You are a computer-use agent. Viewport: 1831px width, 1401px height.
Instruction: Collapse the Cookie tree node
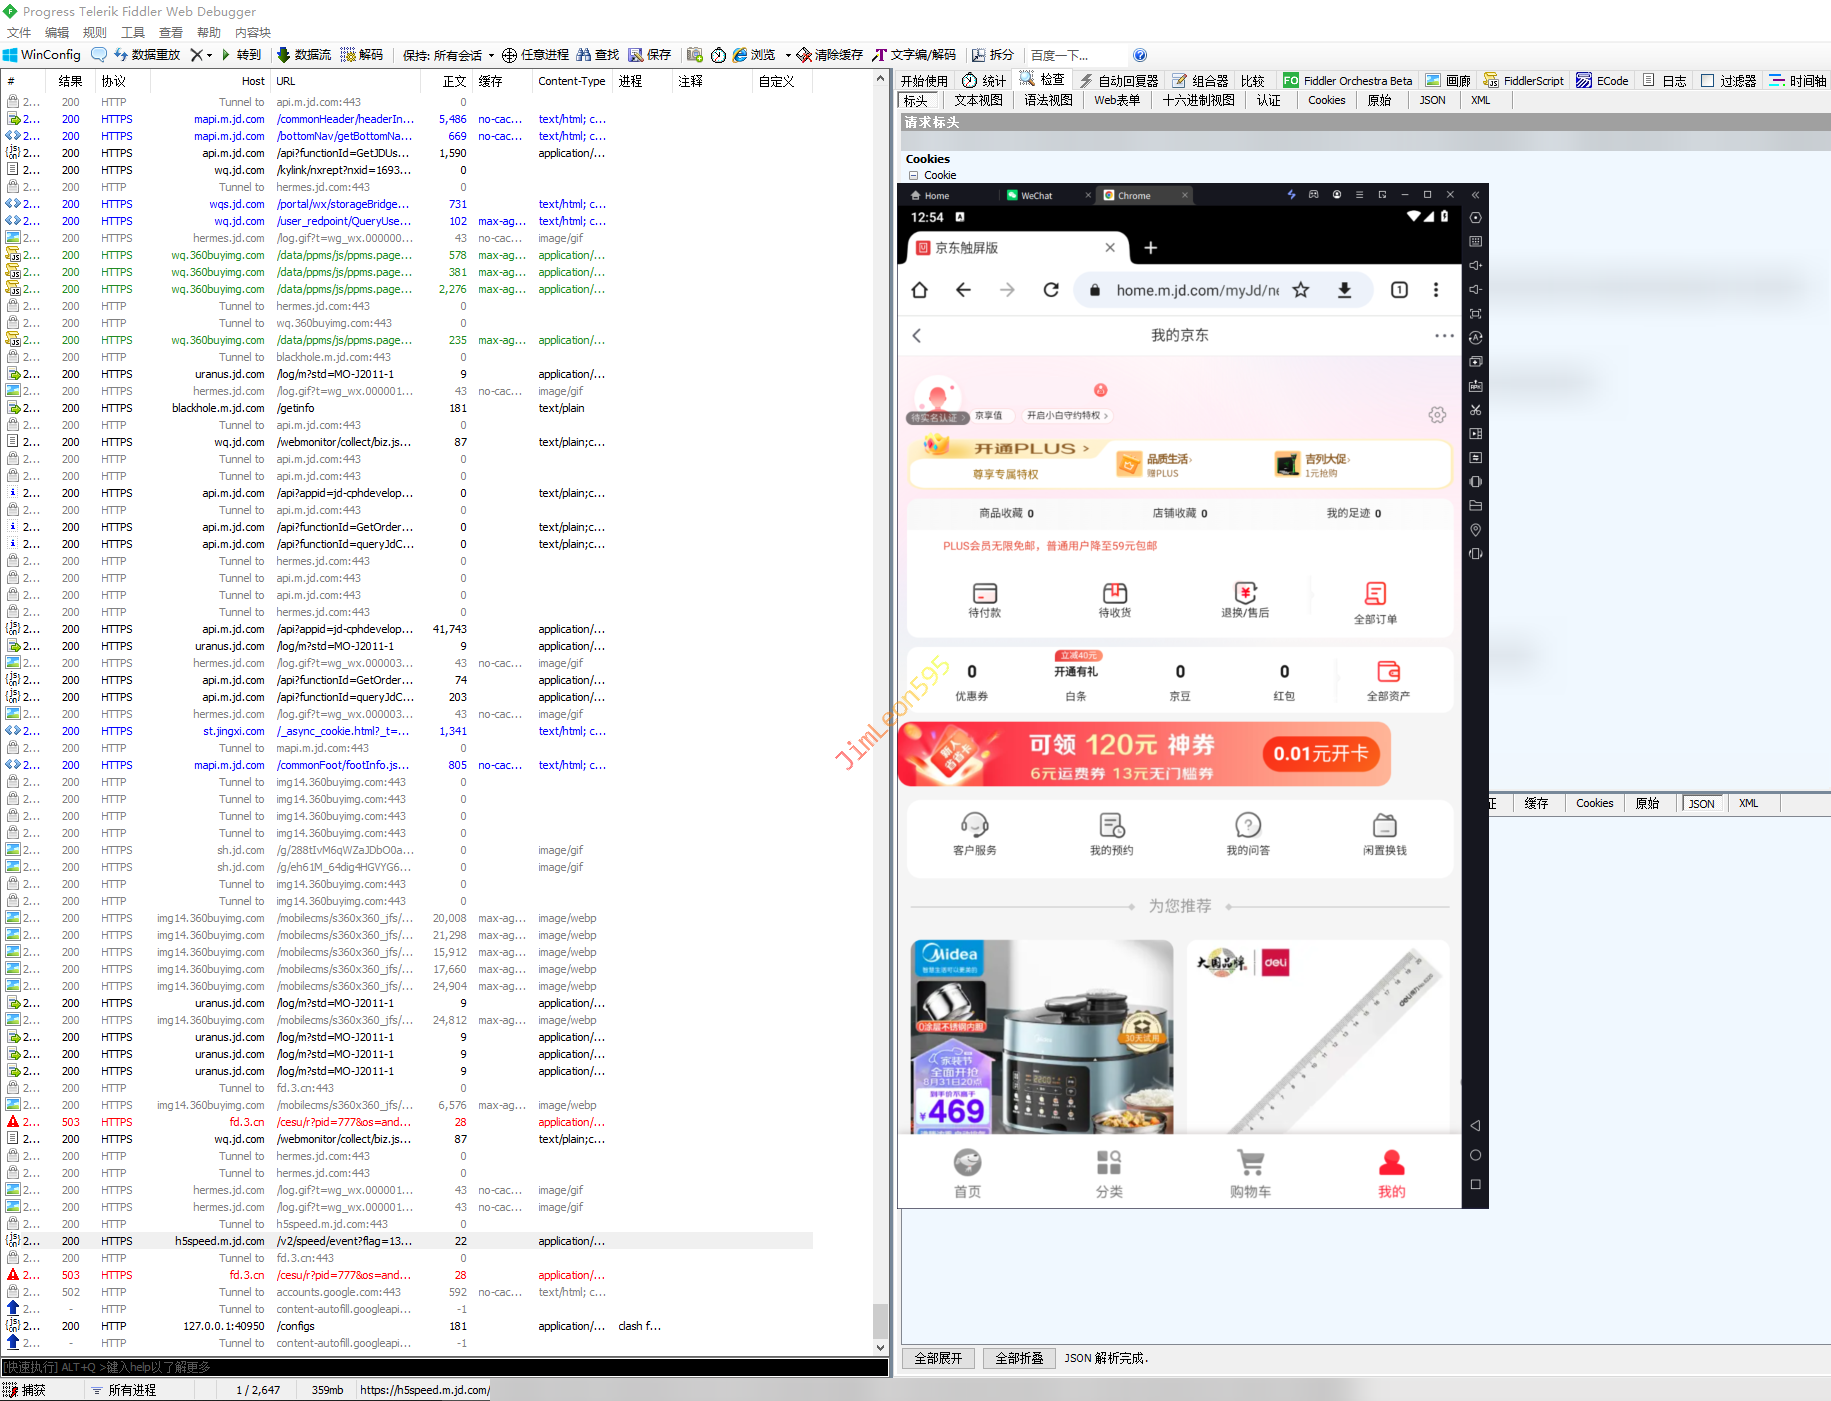pyautogui.click(x=913, y=175)
